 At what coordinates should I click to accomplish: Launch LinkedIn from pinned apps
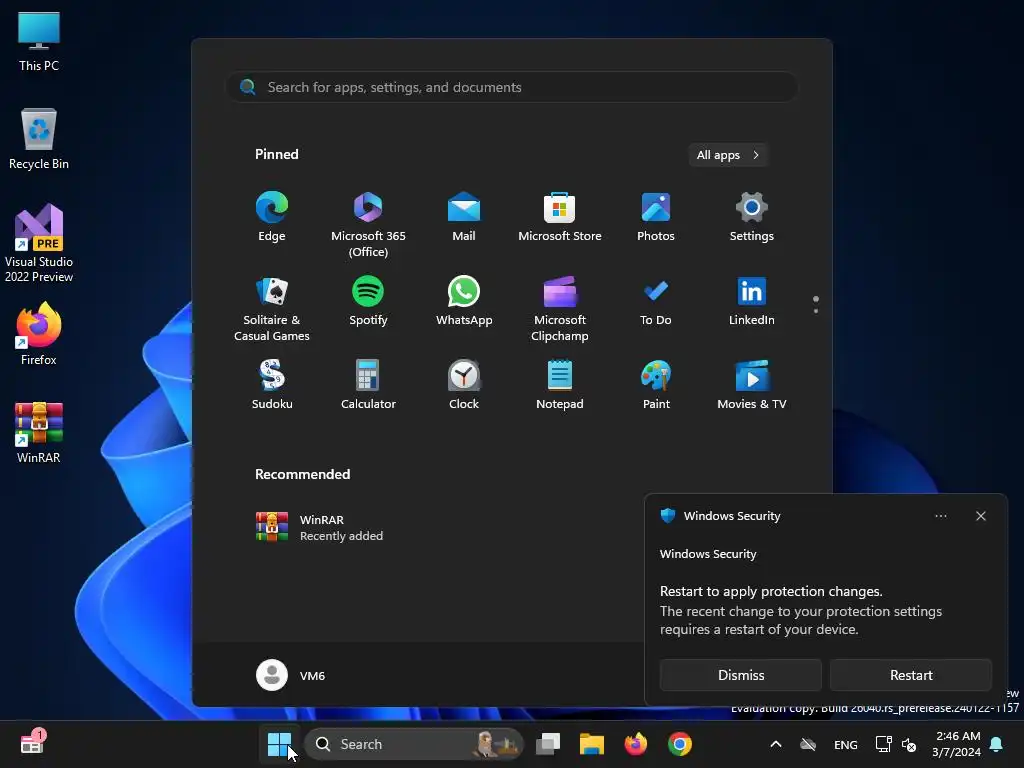(x=752, y=301)
